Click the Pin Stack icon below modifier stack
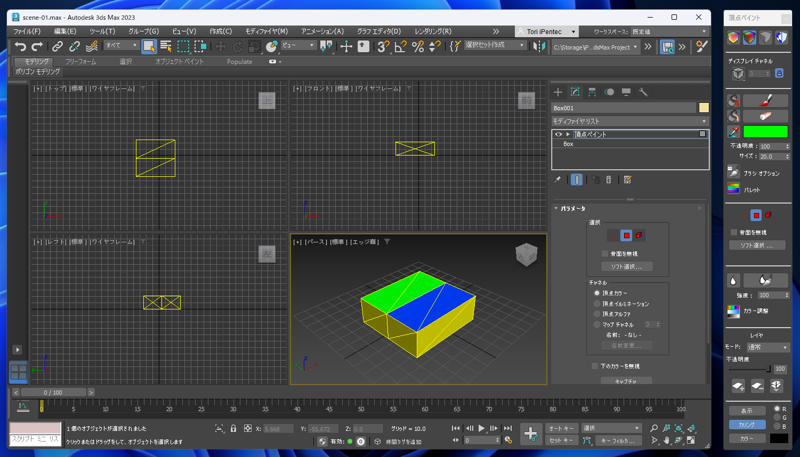 click(558, 180)
